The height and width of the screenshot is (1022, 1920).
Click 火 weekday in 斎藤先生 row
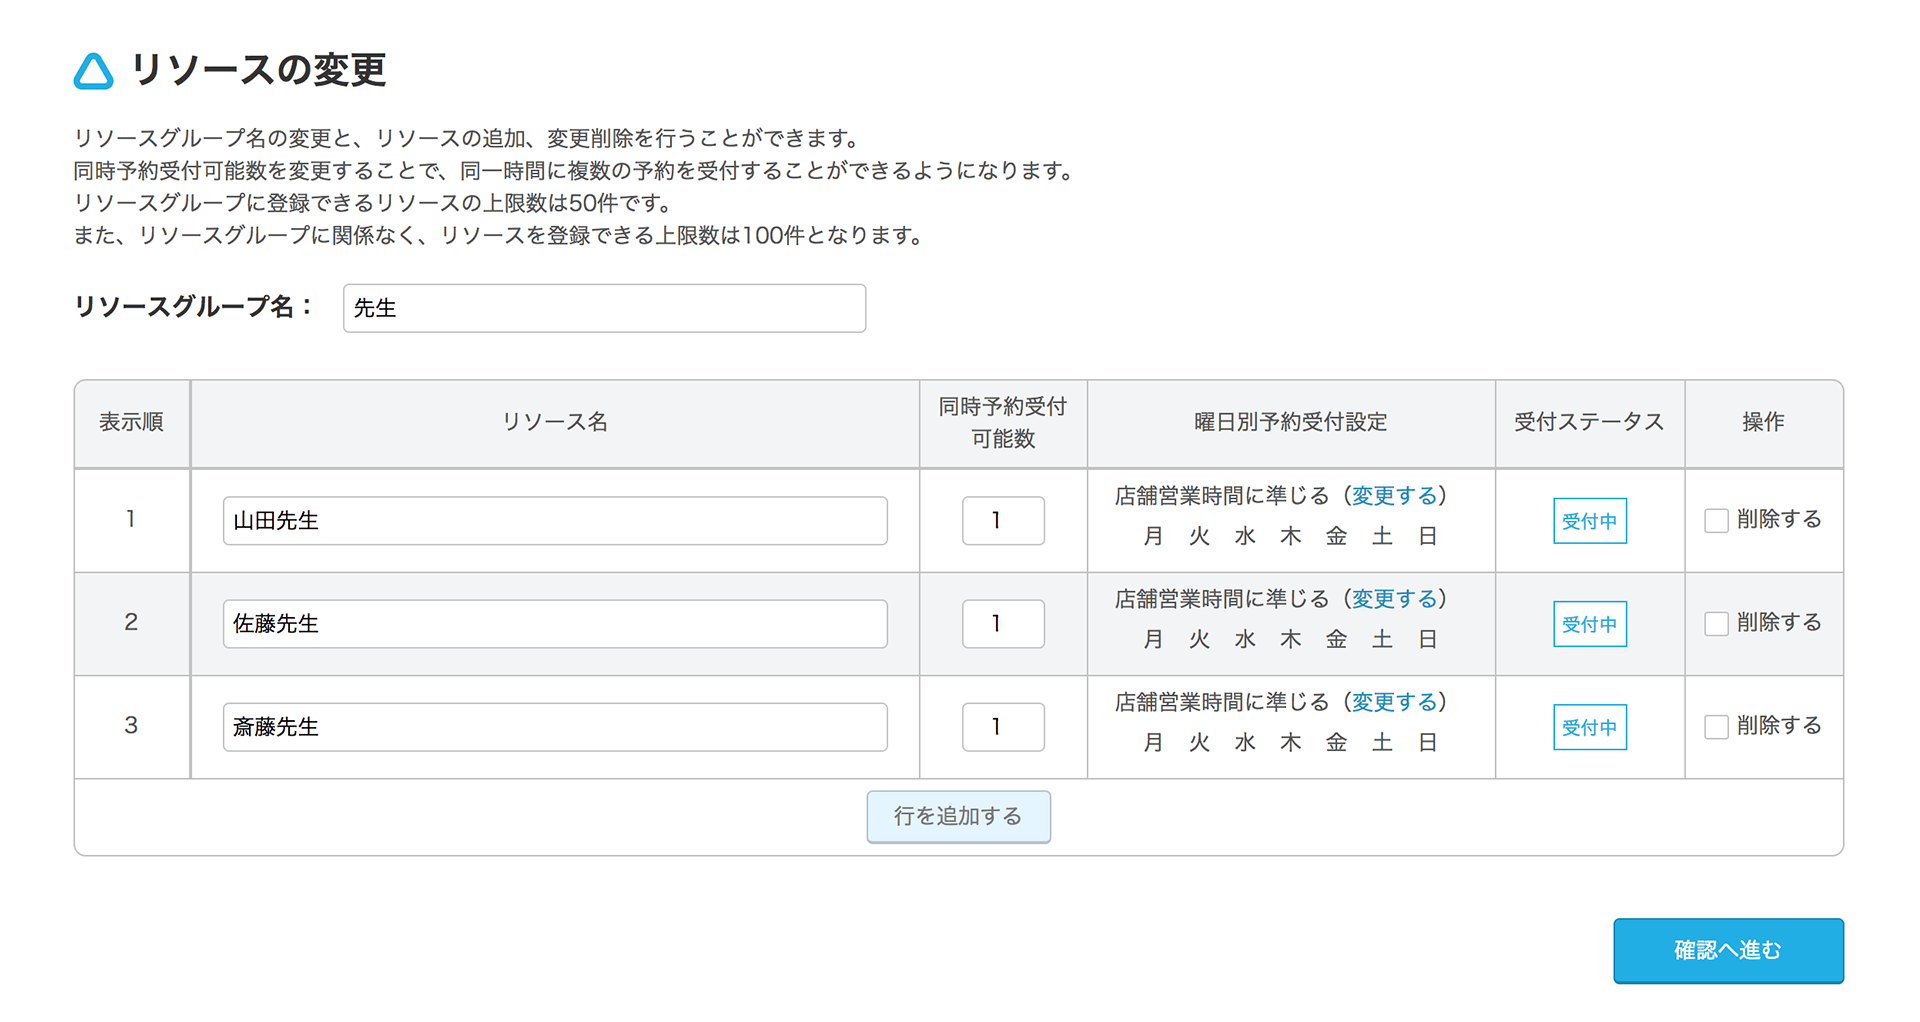[1199, 743]
